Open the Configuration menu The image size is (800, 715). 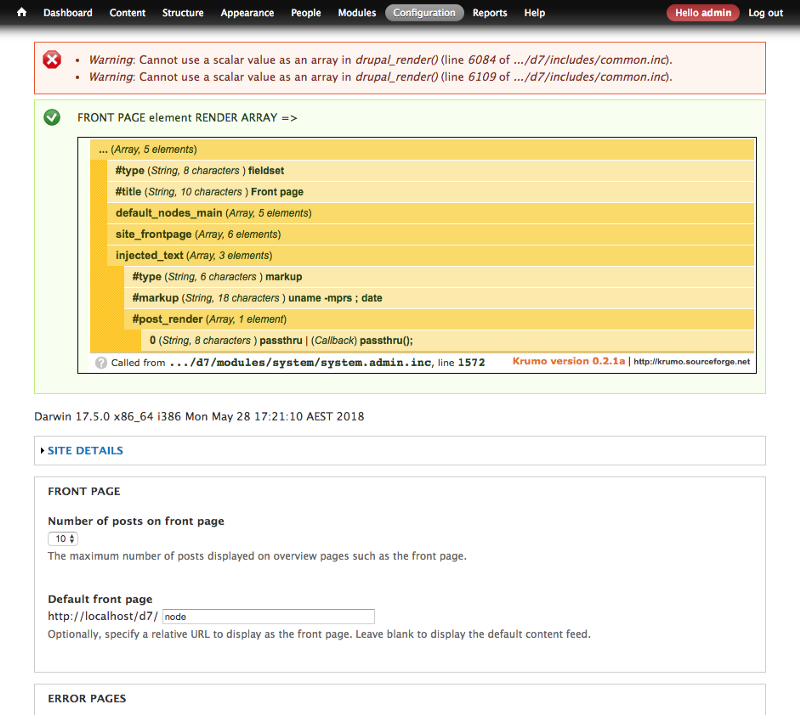click(x=424, y=13)
